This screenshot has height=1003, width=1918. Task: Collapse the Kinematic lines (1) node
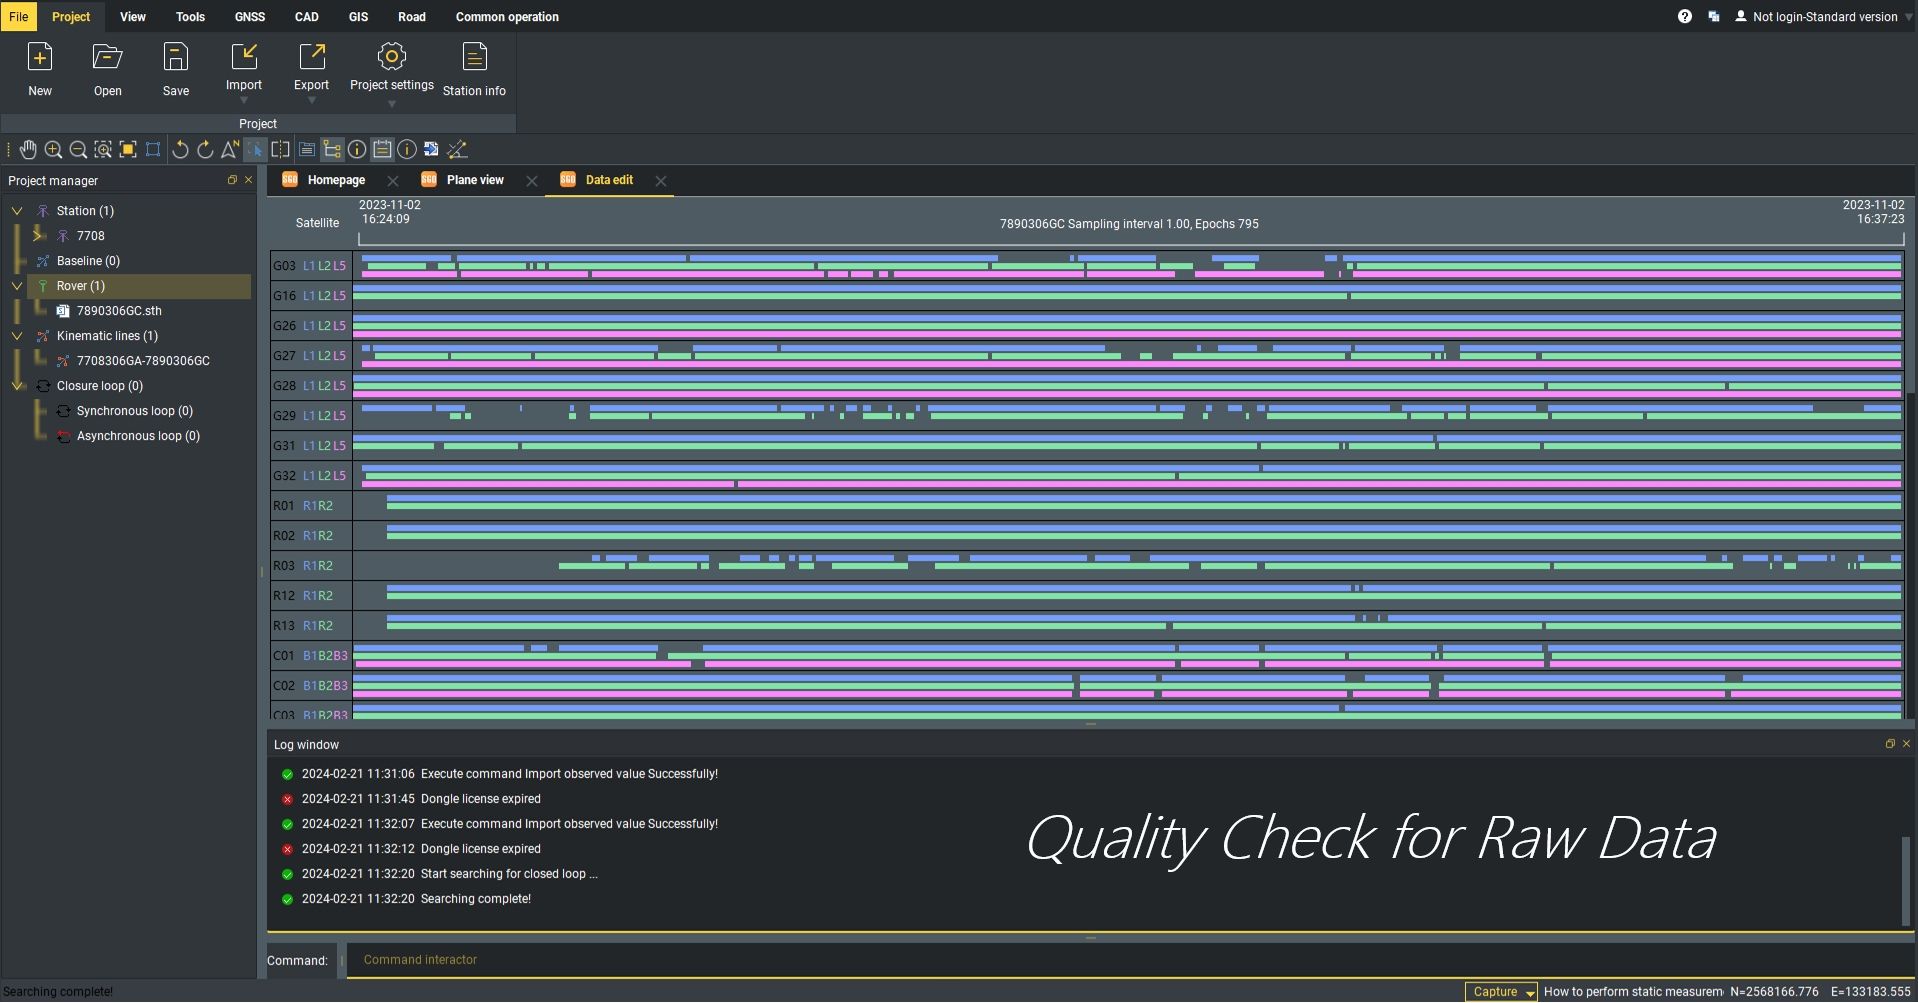click(17, 336)
